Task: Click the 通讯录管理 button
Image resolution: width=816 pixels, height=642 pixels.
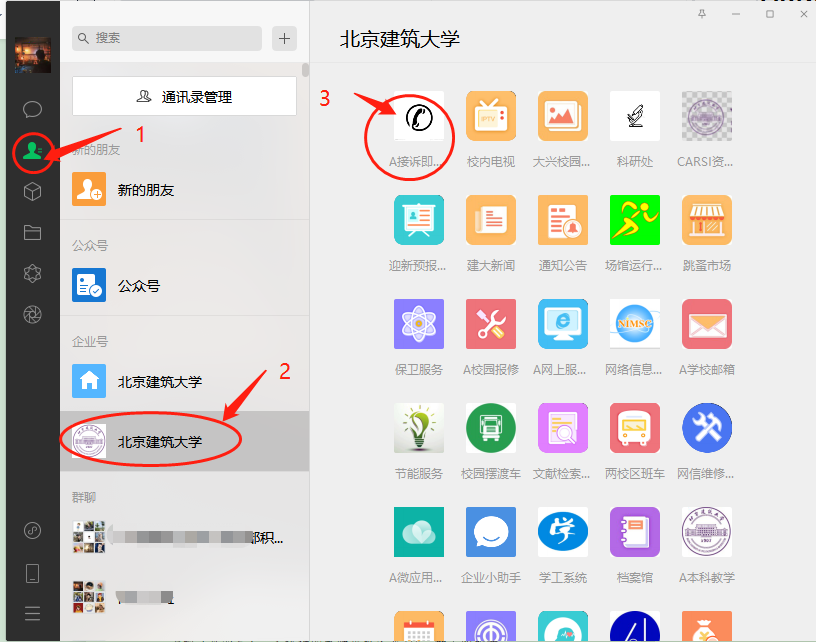Action: 184,97
